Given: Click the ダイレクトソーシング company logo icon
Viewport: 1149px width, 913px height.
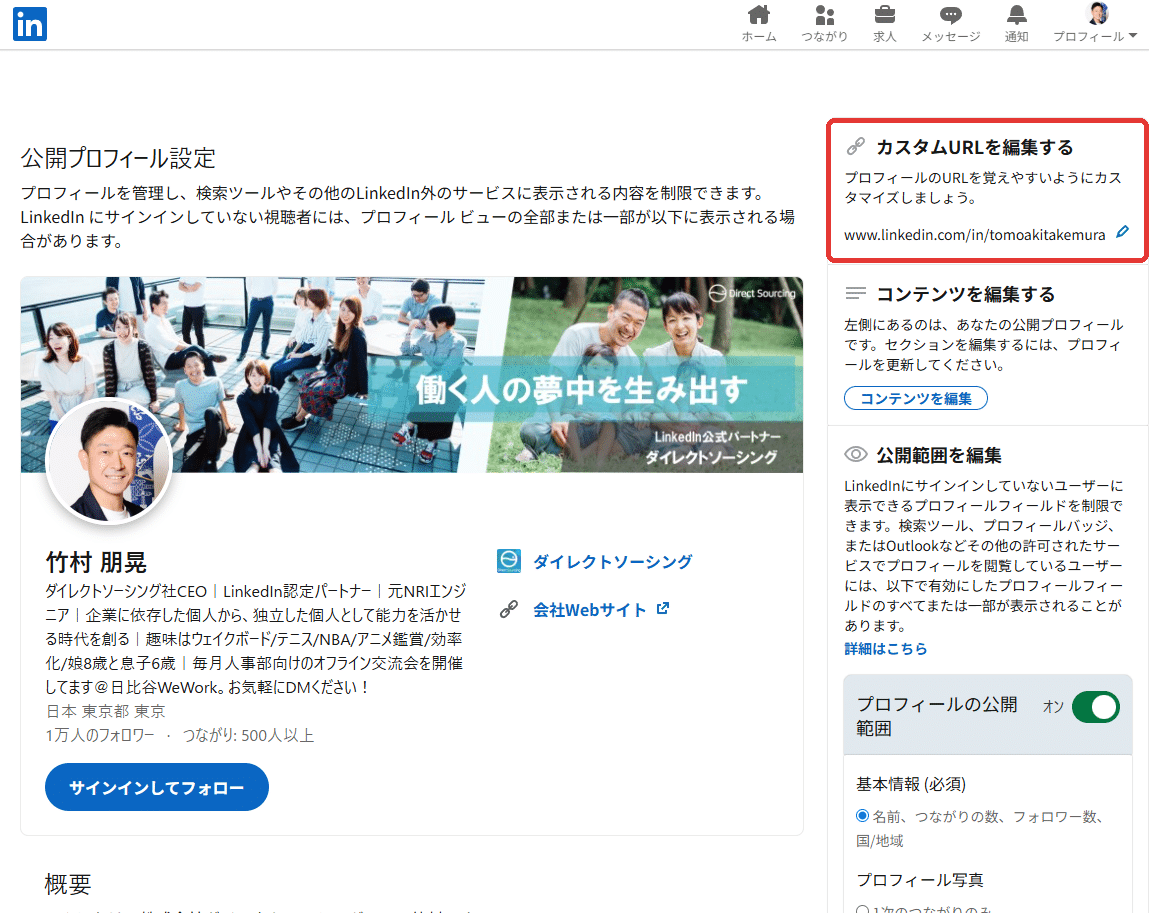Looking at the screenshot, I should (509, 561).
